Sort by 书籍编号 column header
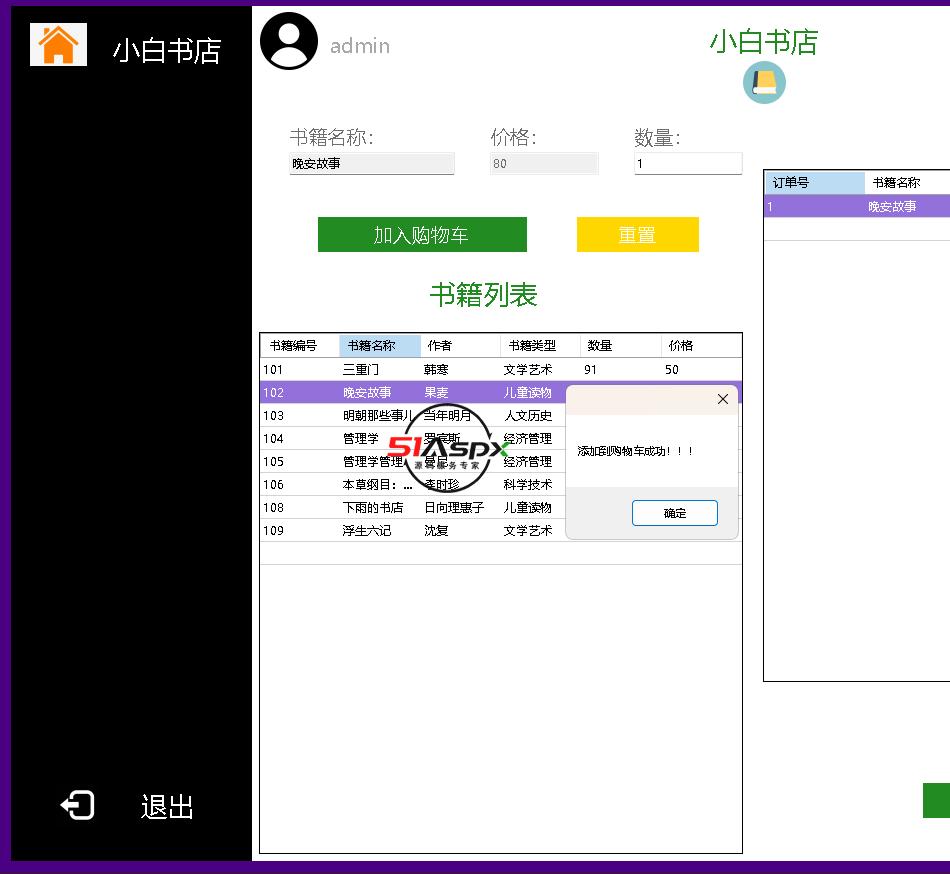The width and height of the screenshot is (950, 874). [299, 346]
